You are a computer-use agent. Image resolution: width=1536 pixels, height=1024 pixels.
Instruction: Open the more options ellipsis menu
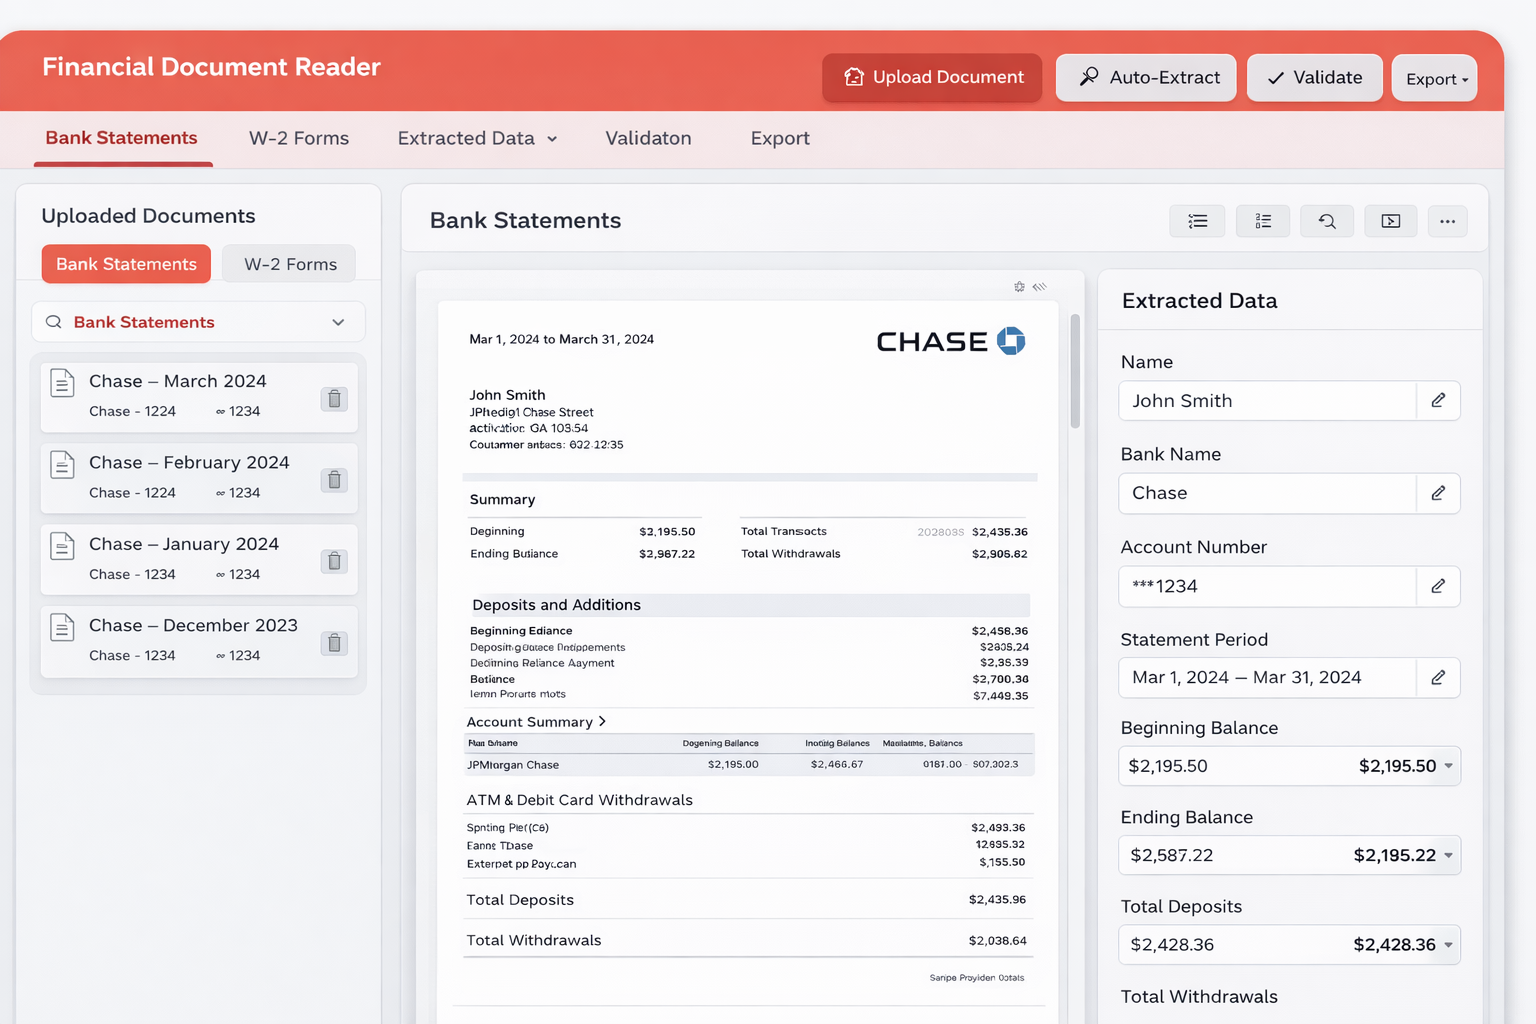(1447, 221)
